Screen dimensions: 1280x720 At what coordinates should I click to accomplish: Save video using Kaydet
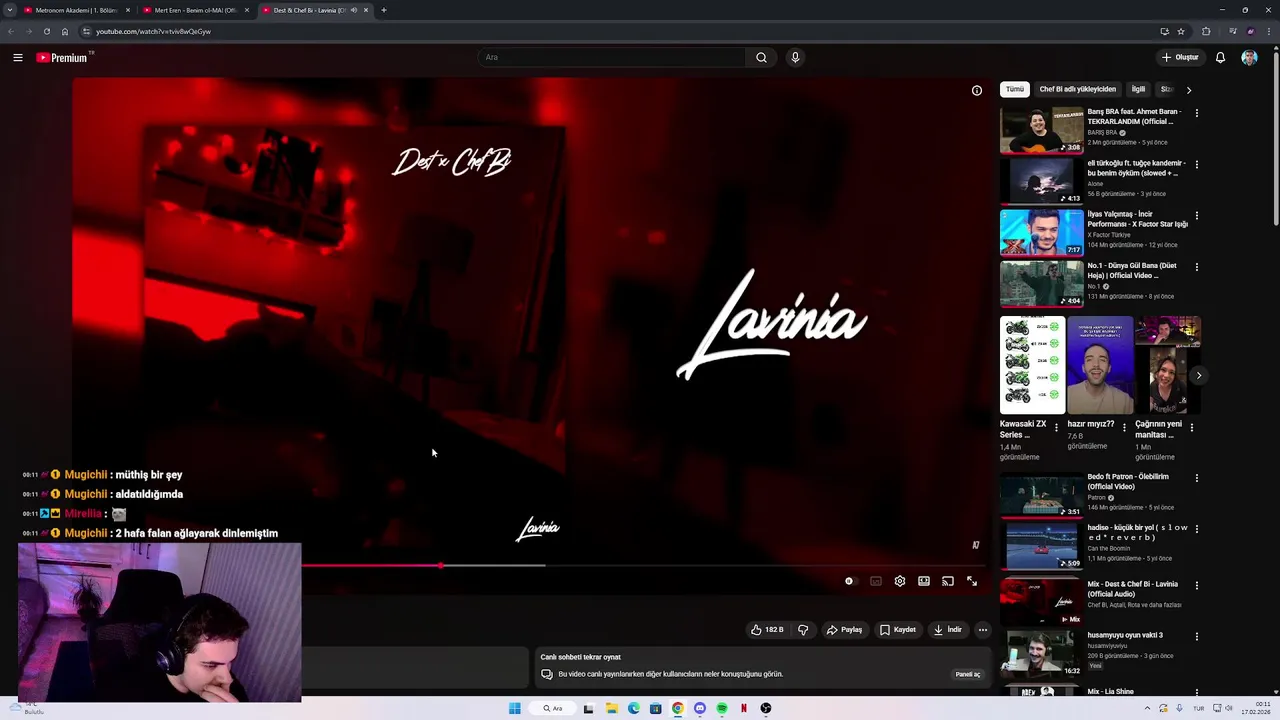point(898,630)
